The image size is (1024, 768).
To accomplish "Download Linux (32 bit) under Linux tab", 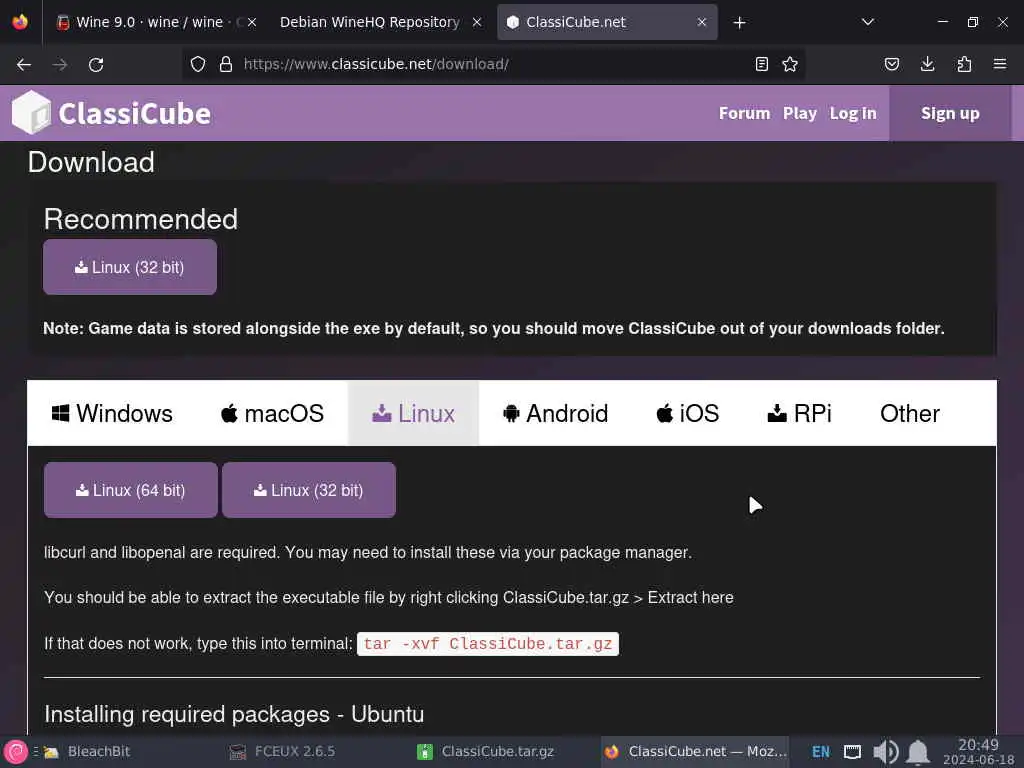I will 309,490.
